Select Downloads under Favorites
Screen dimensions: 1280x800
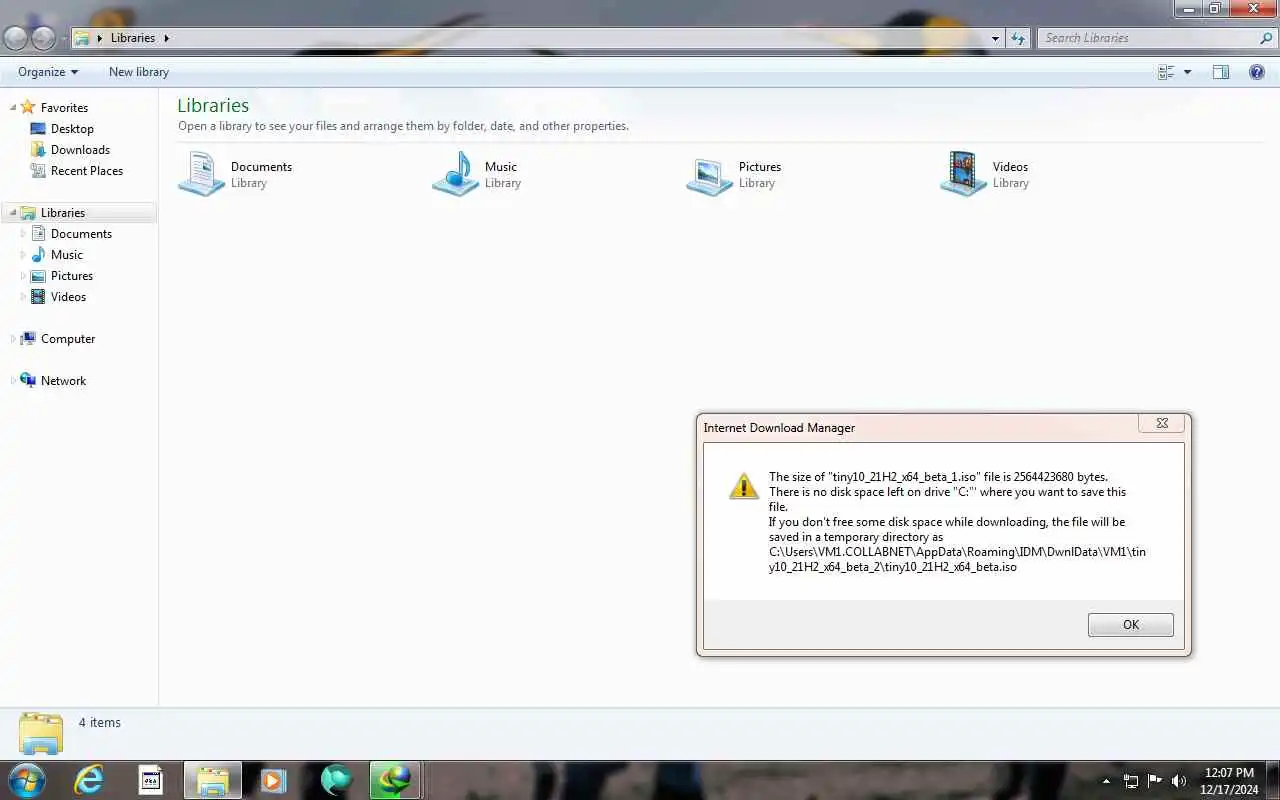pyautogui.click(x=80, y=150)
